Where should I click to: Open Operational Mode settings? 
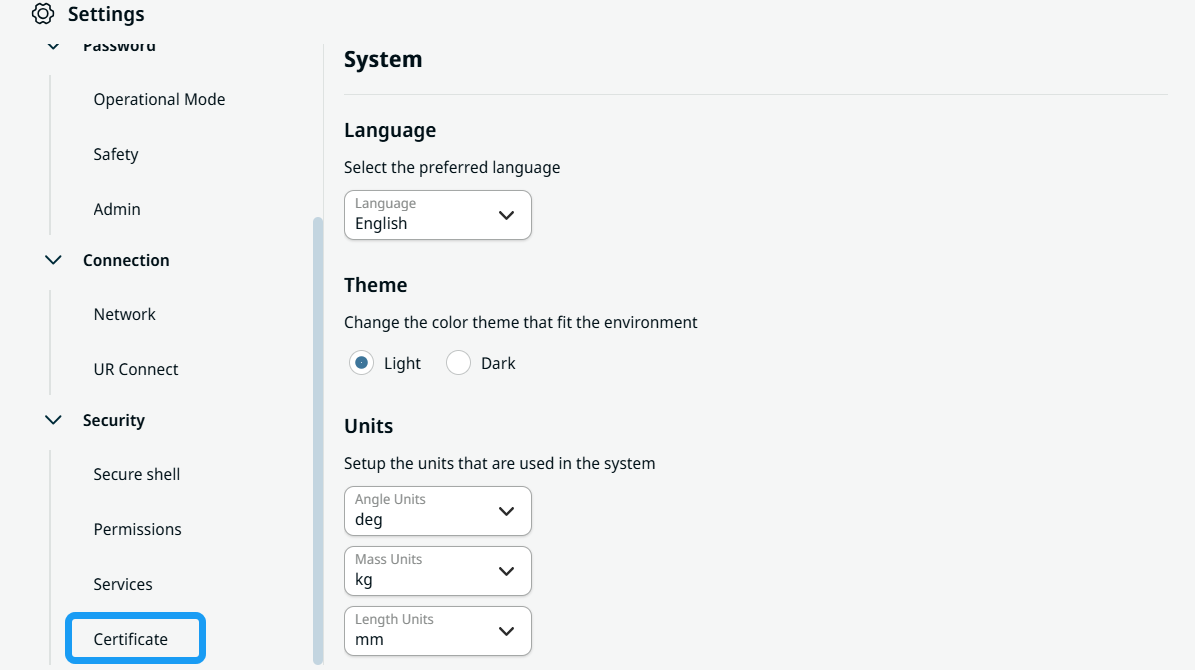(x=159, y=99)
